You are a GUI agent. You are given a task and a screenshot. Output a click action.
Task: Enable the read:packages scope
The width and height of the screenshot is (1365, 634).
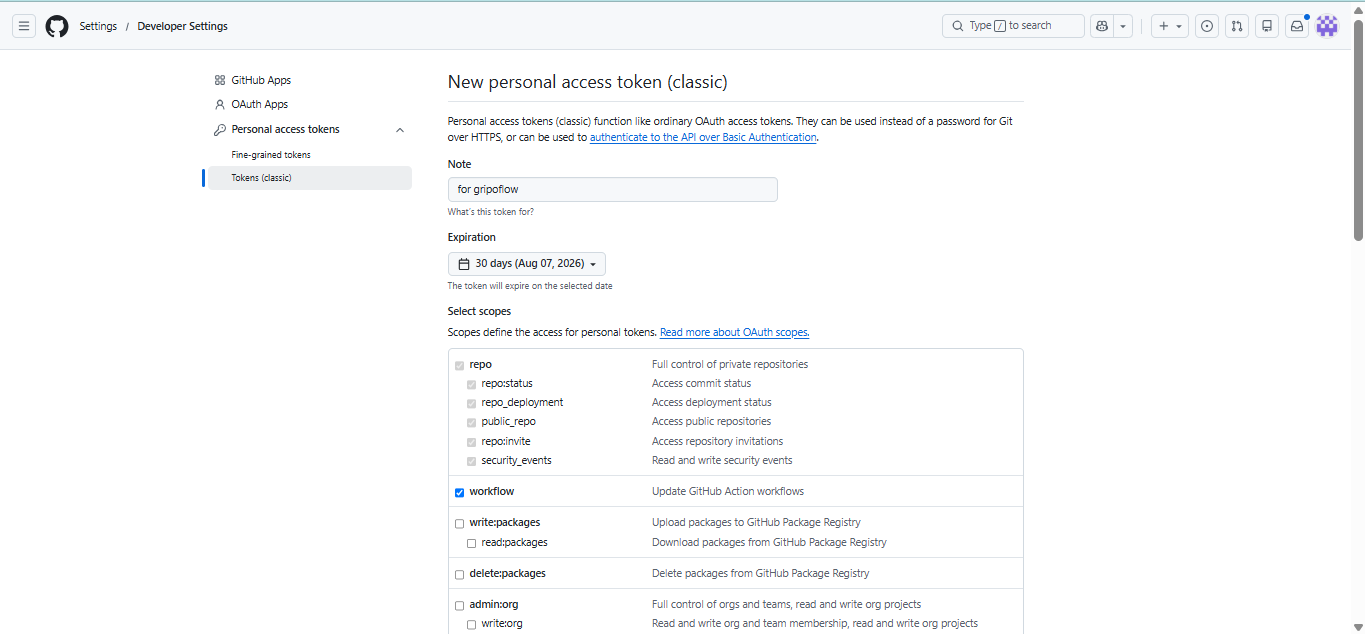click(471, 543)
